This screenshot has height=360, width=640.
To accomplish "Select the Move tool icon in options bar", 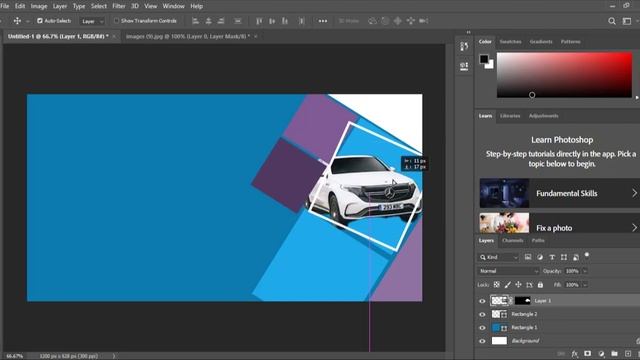I will pyautogui.click(x=17, y=21).
